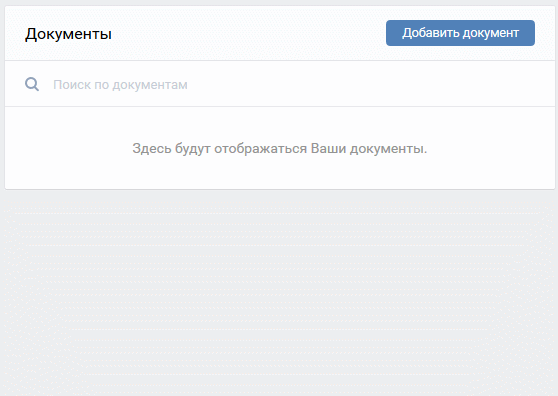Focus the Поиск по документам field
Screen dimensions: 558x396
280,84
